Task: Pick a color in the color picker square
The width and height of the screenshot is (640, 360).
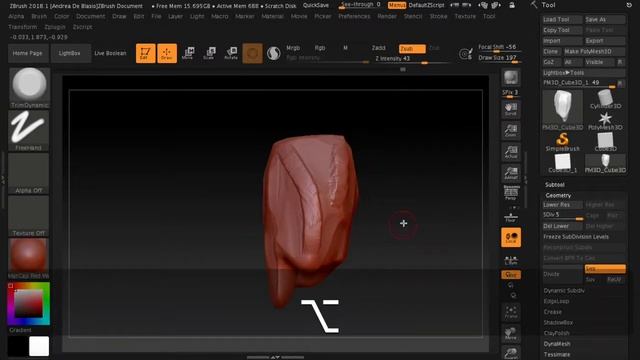Action: (29, 303)
